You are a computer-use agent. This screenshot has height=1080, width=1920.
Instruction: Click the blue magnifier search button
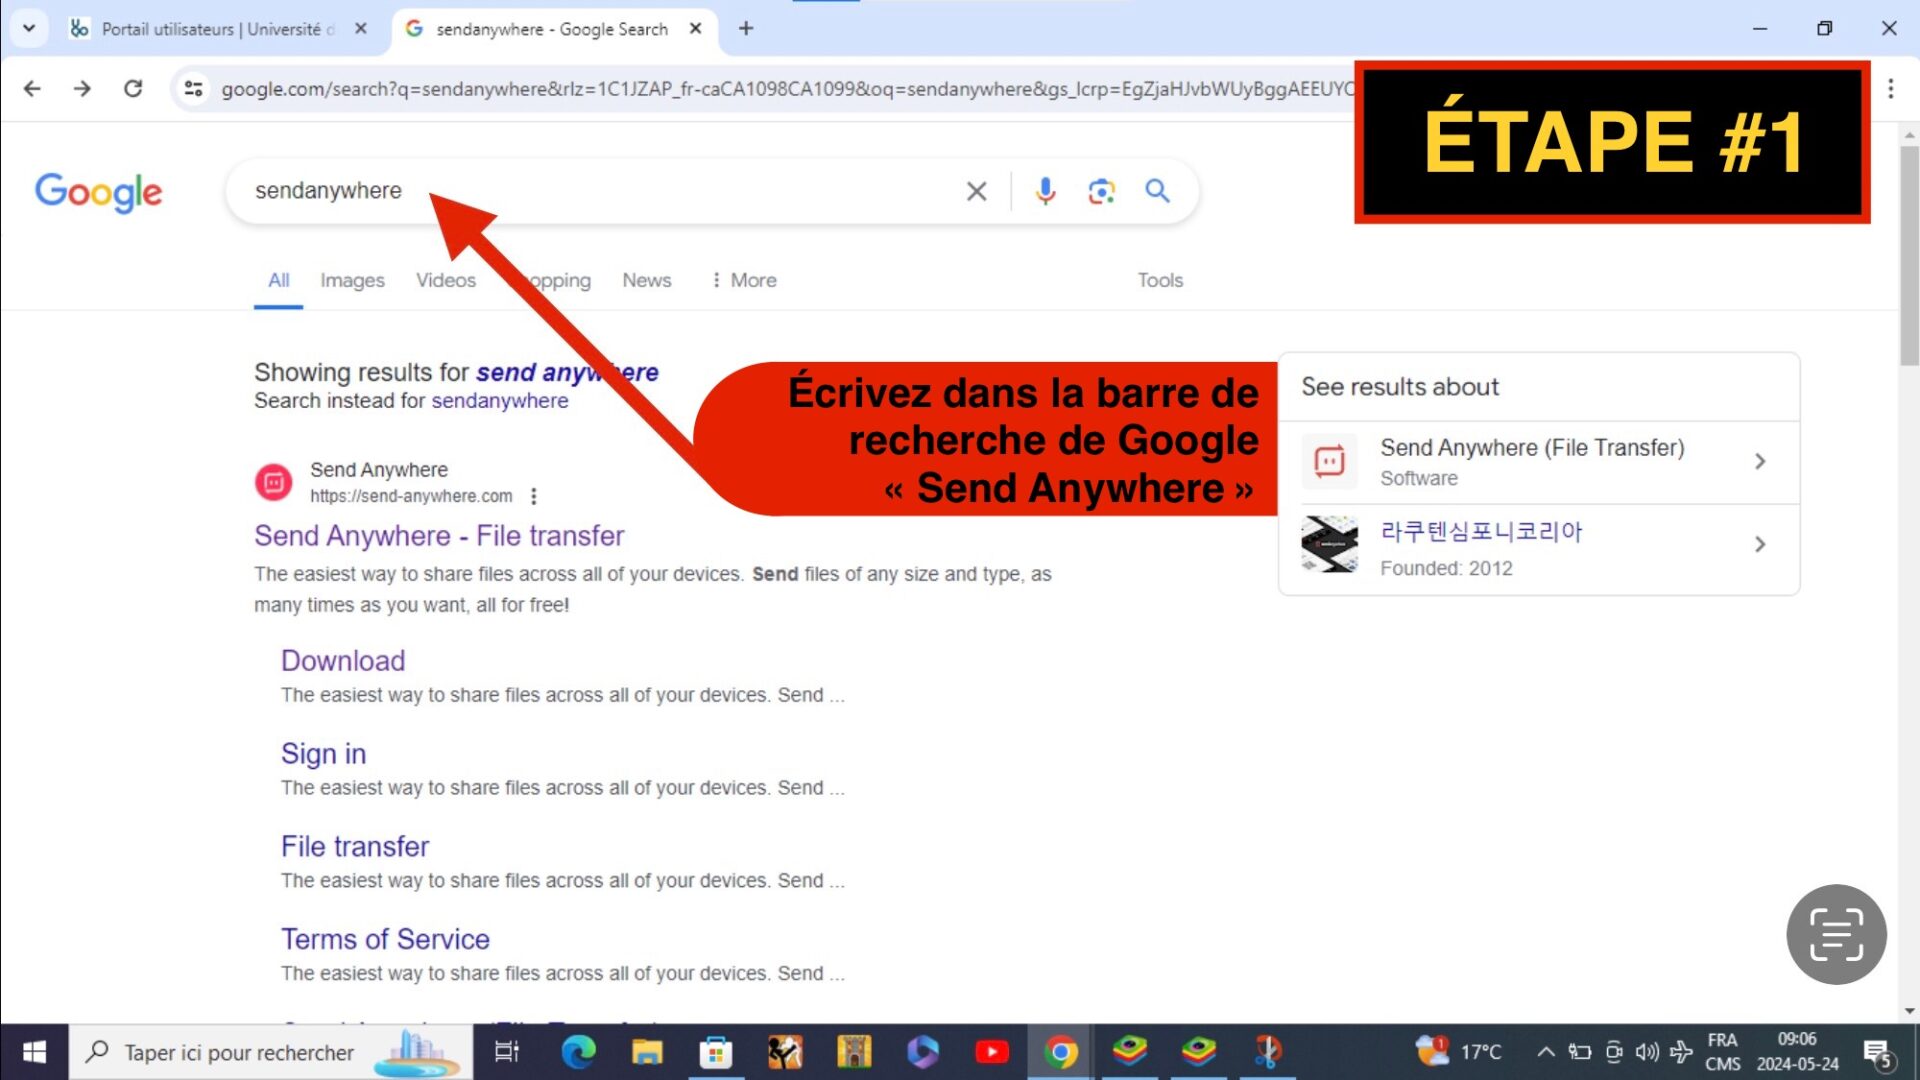click(x=1157, y=191)
